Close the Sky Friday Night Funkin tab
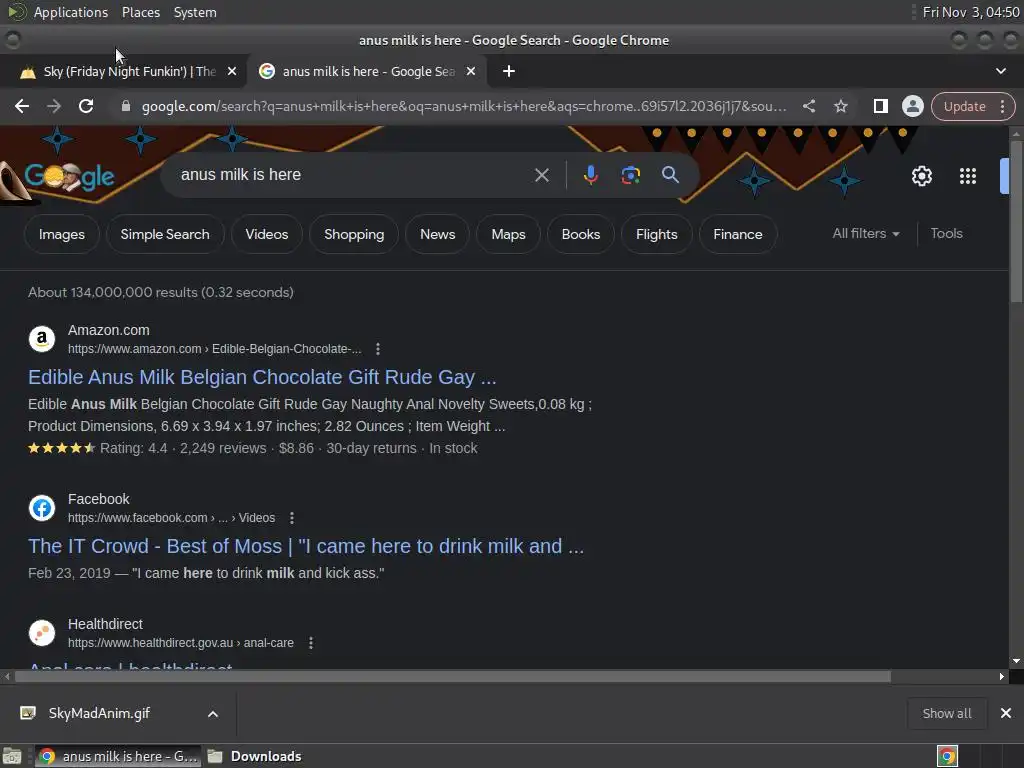Viewport: 1024px width, 768px height. [x=232, y=71]
